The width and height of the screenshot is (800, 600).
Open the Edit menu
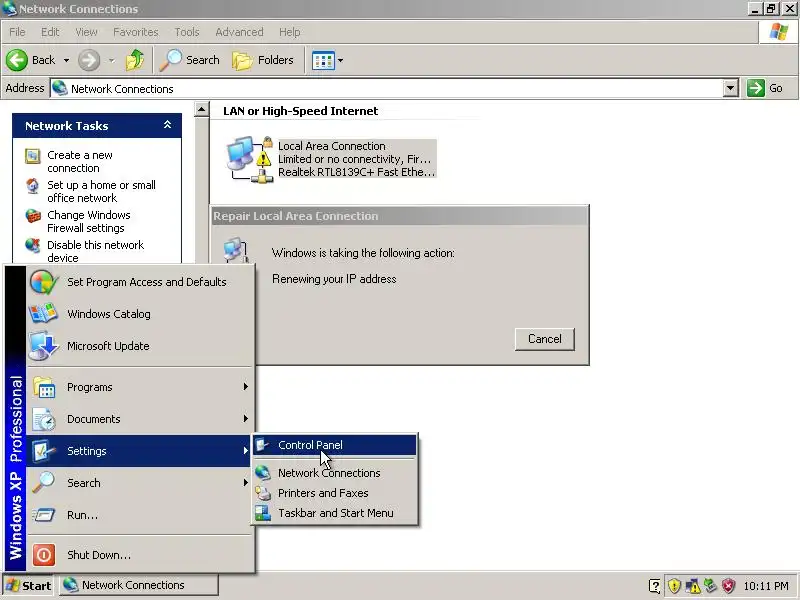click(50, 32)
